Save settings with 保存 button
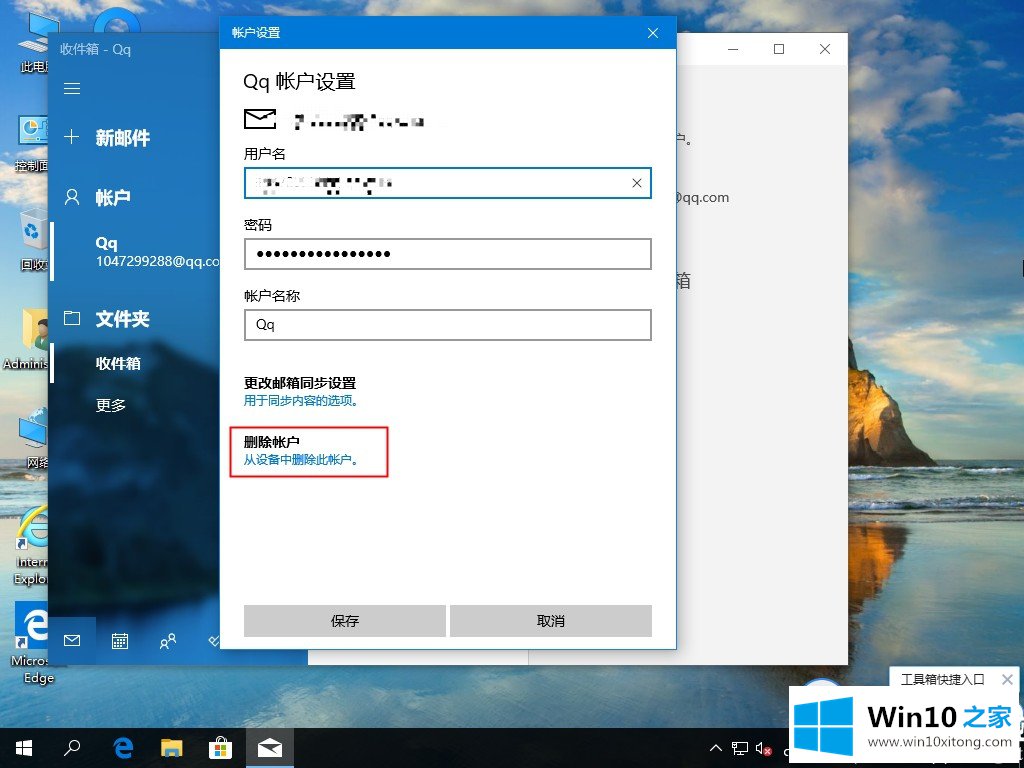Viewport: 1024px width, 768px height. click(345, 620)
